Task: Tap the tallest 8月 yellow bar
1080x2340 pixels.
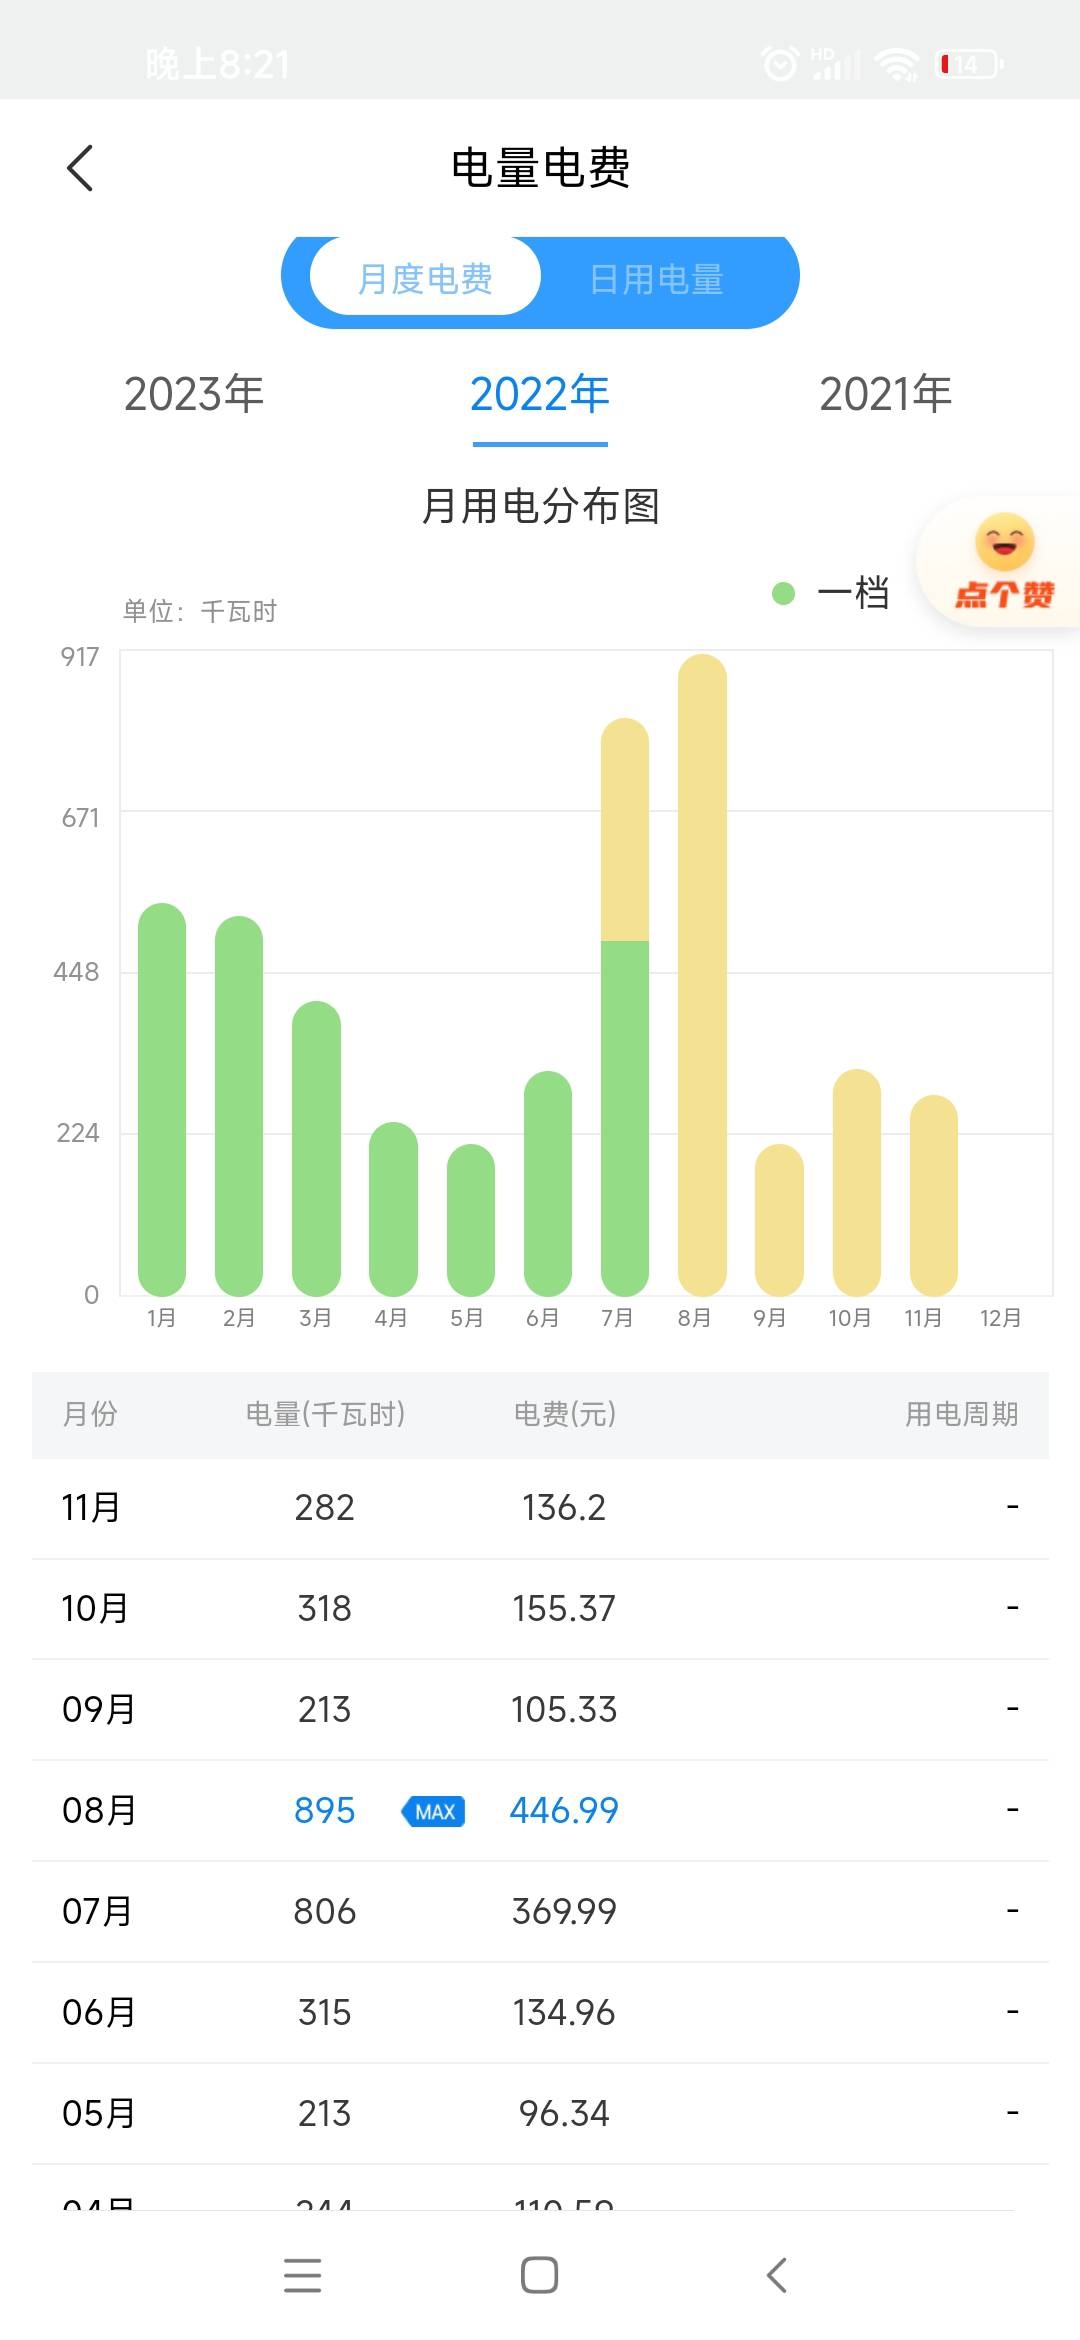Action: tap(702, 975)
